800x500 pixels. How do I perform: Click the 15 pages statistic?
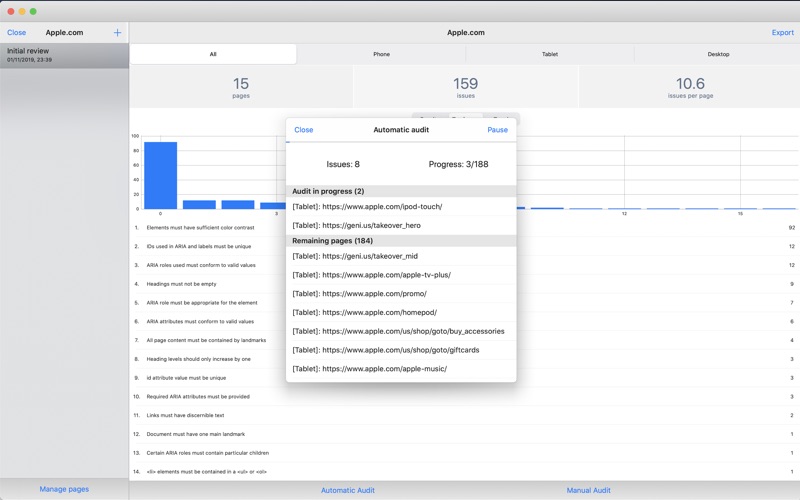click(x=241, y=87)
